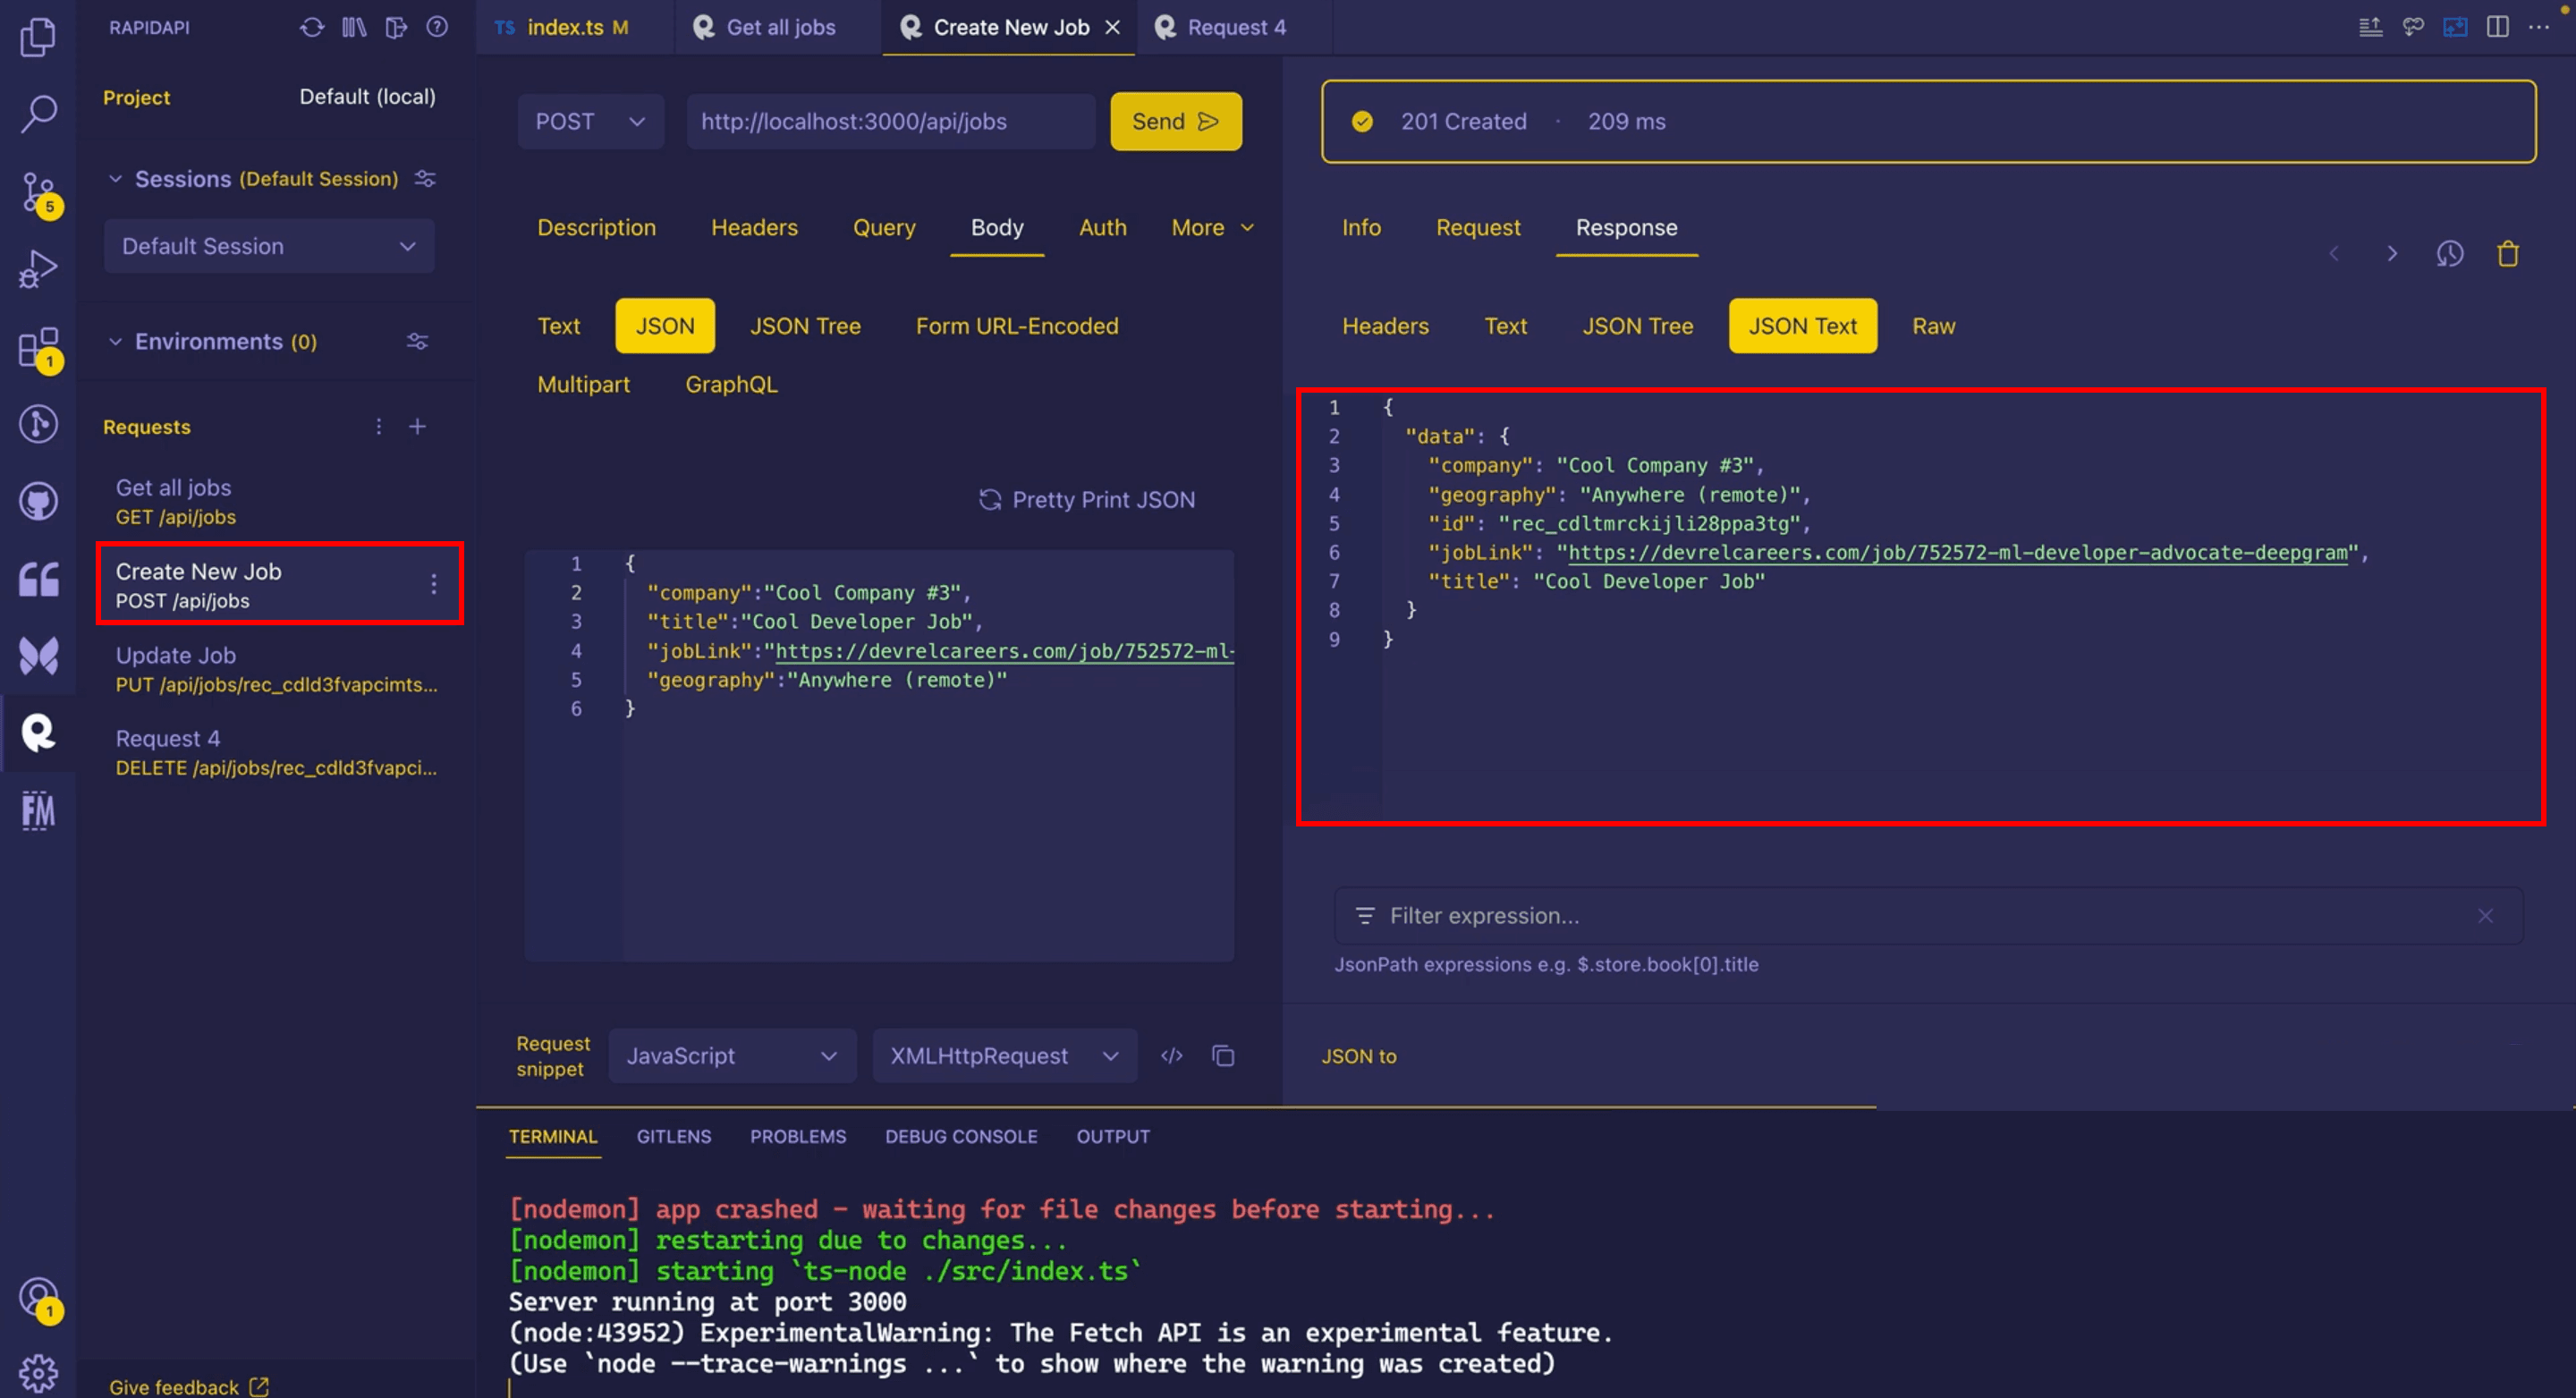This screenshot has width=2576, height=1398.
Task: Open the RapidAPI client icon in activity bar
Action: click(x=38, y=733)
